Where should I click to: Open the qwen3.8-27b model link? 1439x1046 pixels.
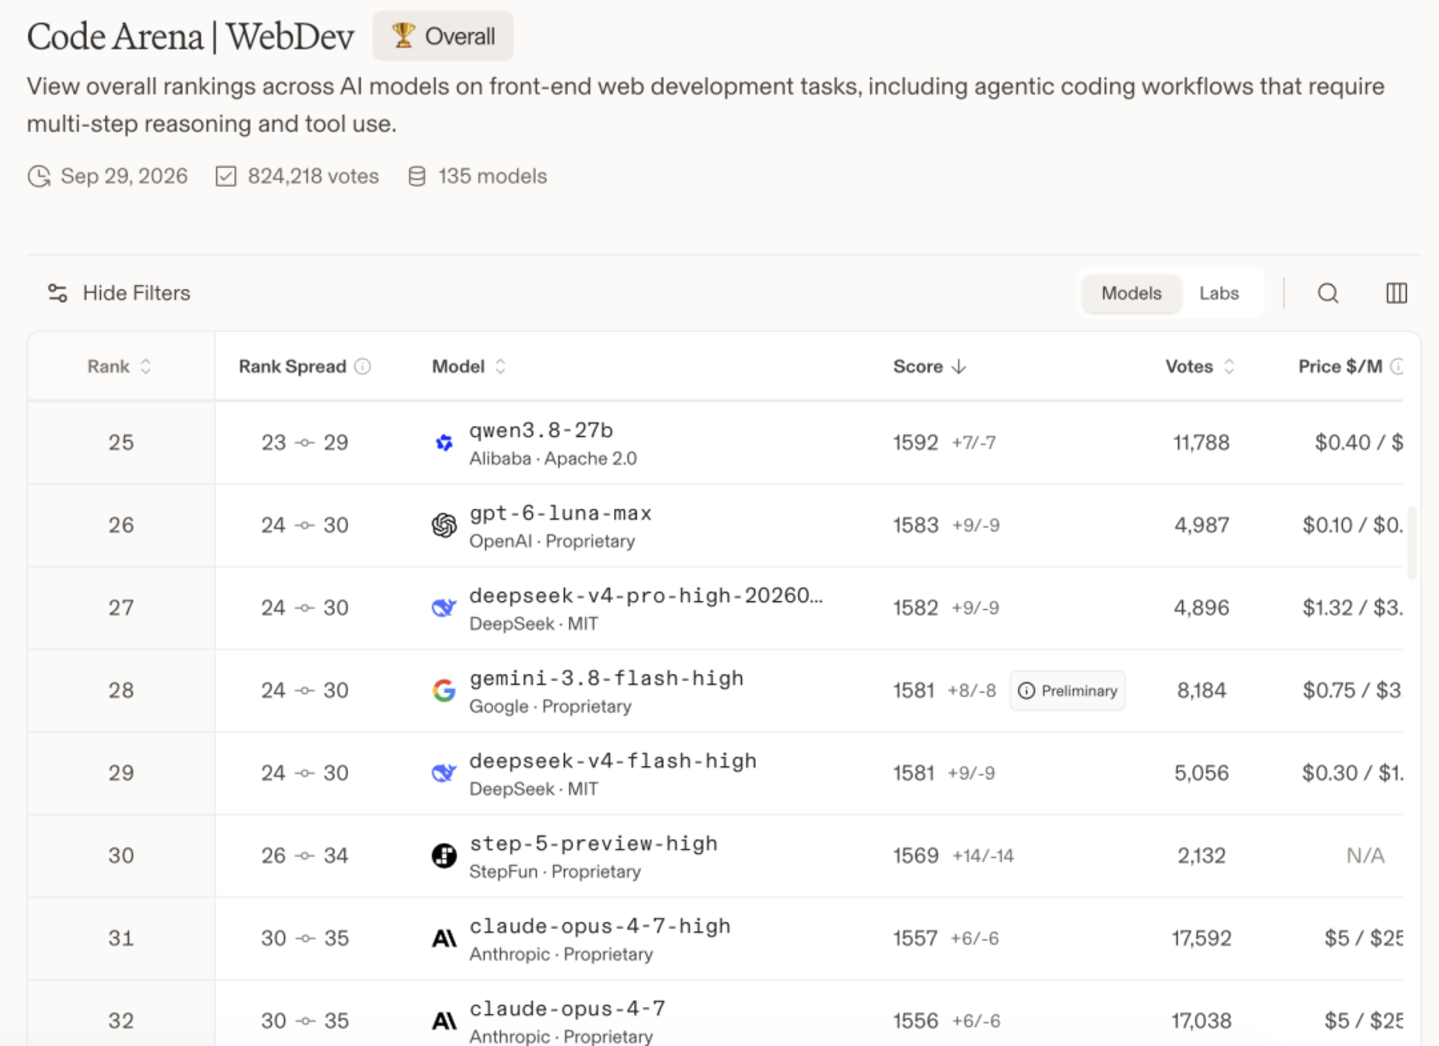click(x=541, y=431)
